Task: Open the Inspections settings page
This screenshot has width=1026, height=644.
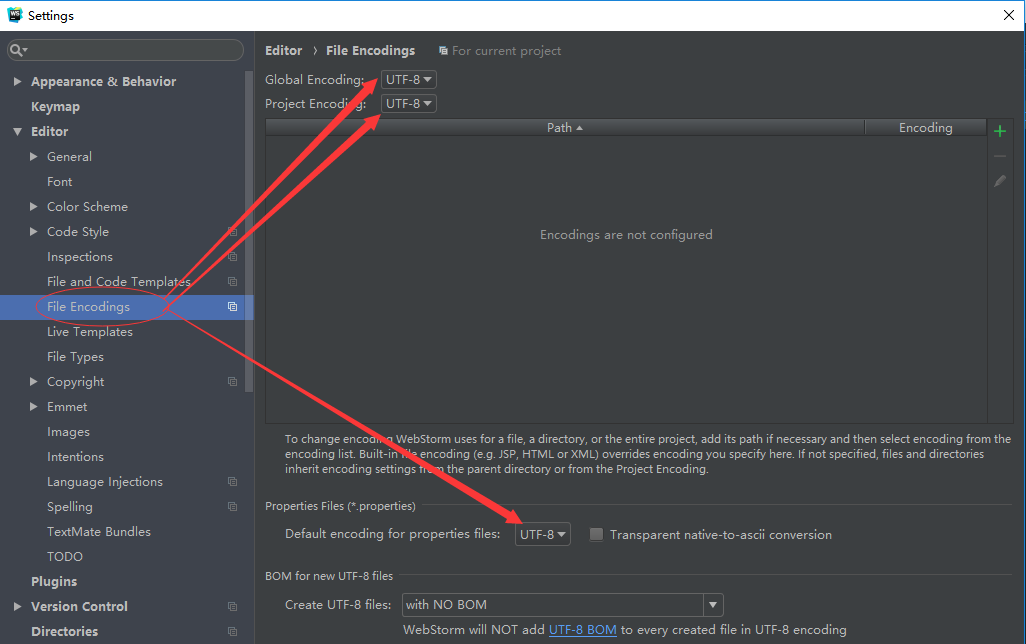Action: (x=80, y=257)
